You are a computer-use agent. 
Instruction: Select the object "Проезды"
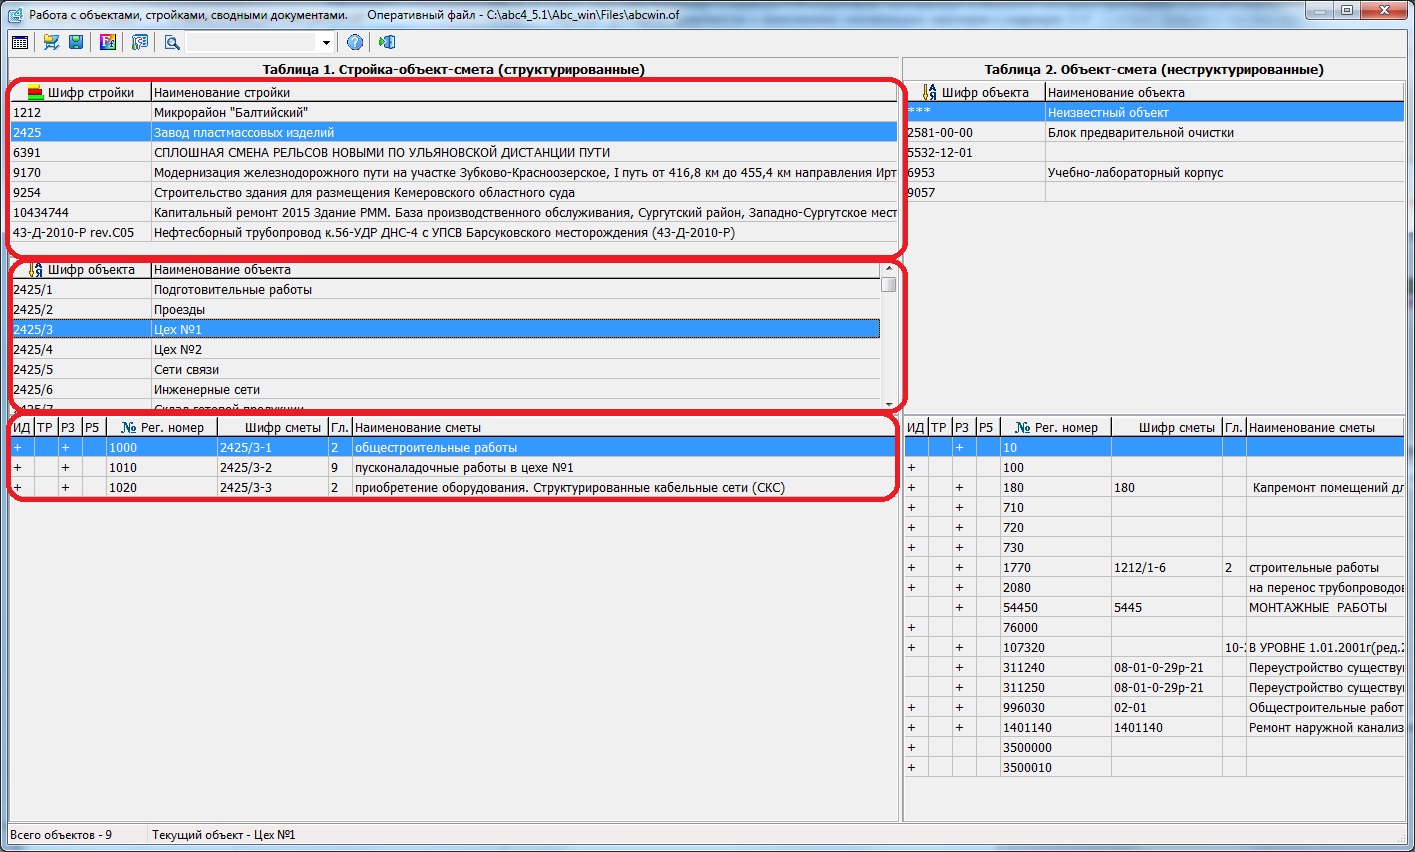click(445, 309)
